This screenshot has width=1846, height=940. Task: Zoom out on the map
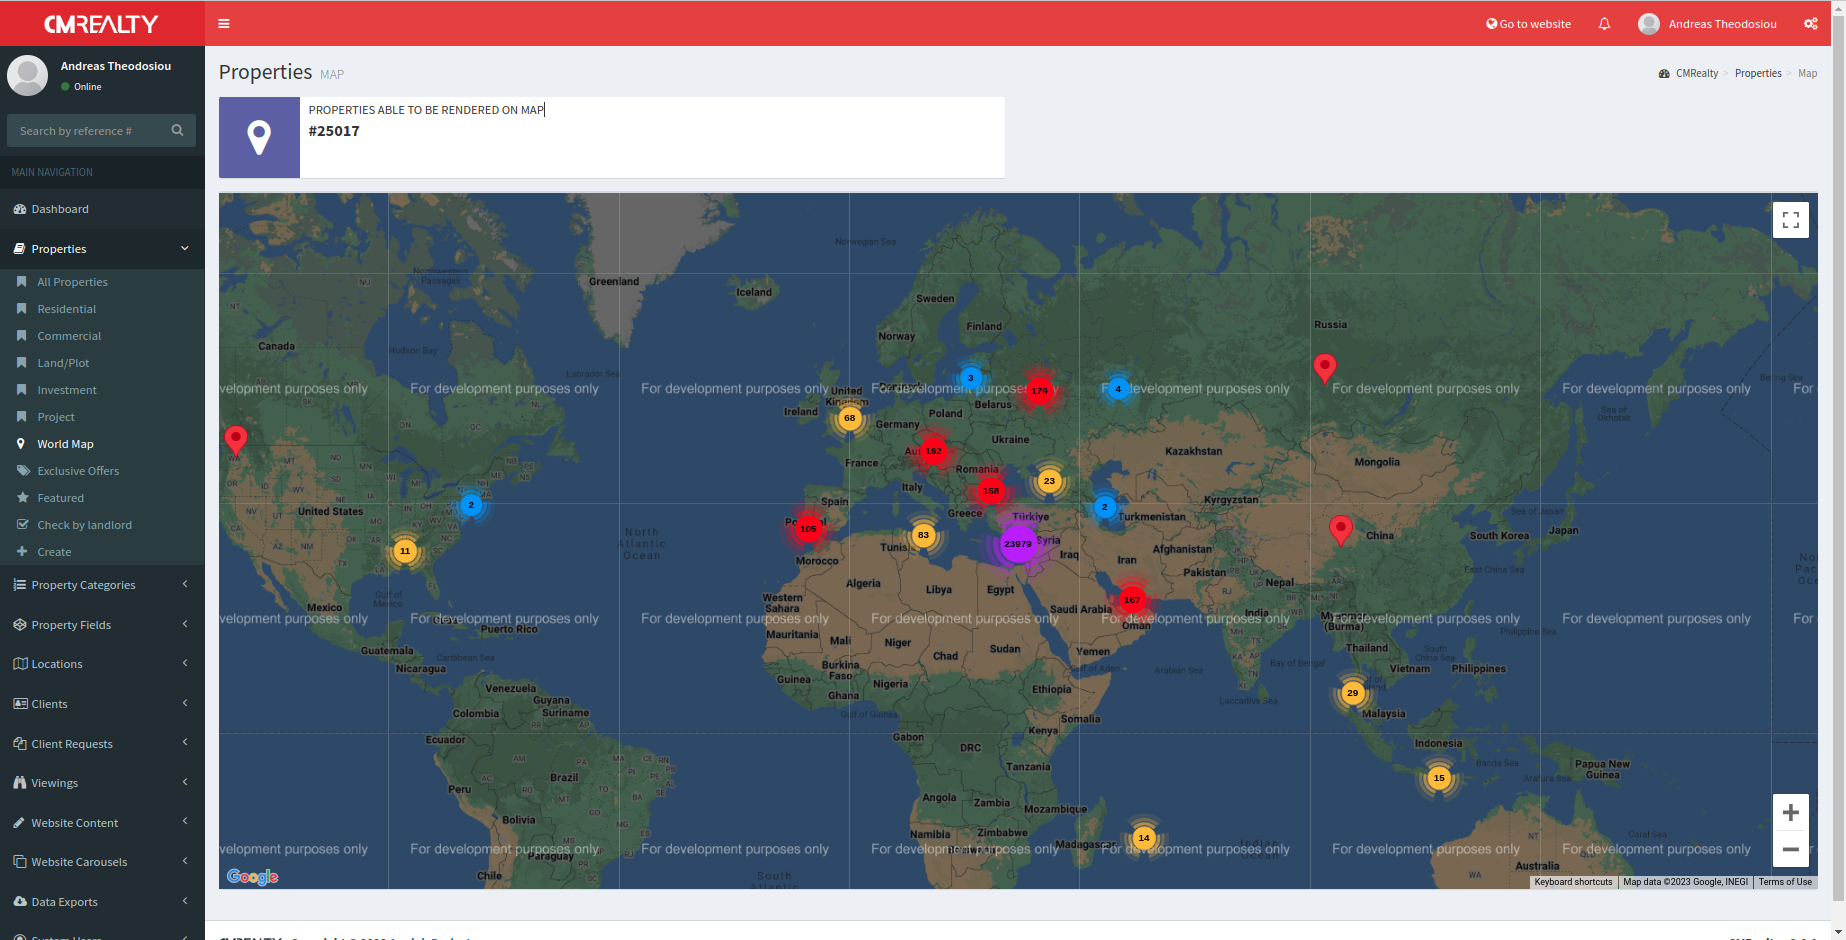point(1790,849)
